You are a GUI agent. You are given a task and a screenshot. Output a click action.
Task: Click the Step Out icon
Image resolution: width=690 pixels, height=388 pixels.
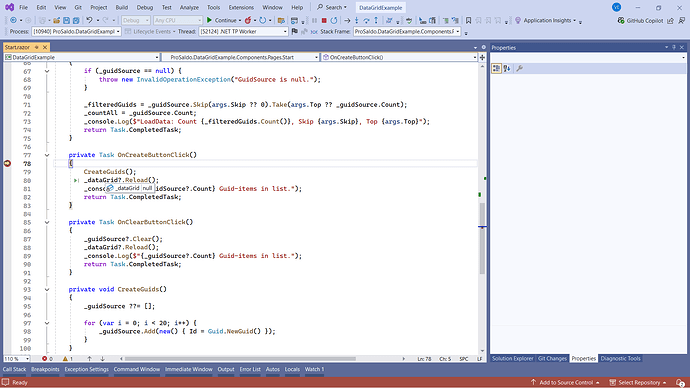376,20
